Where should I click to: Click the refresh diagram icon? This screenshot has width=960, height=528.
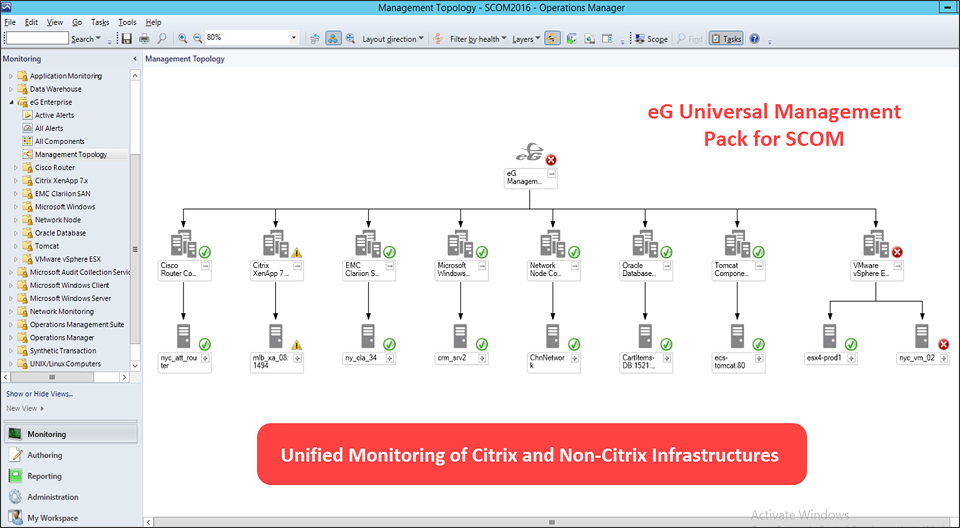click(x=571, y=39)
